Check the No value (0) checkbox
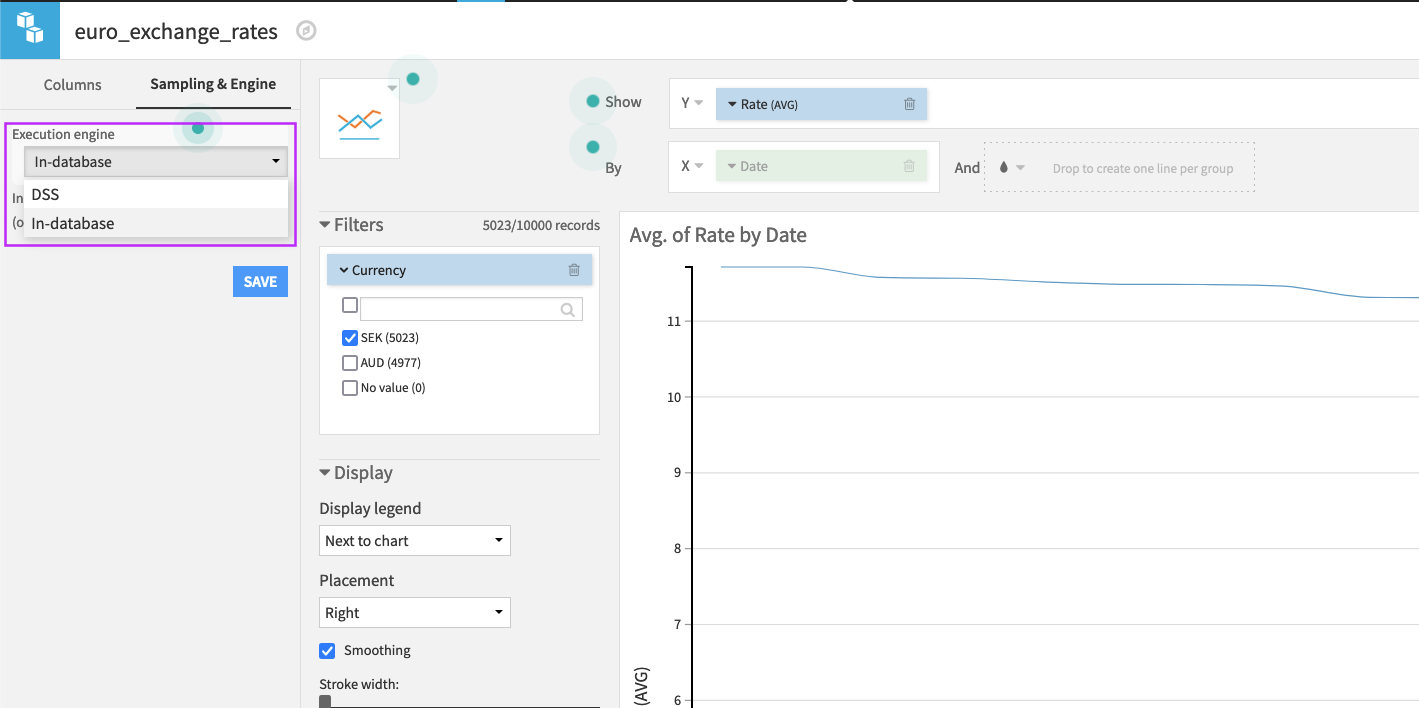The height and width of the screenshot is (708, 1419). pyautogui.click(x=350, y=388)
